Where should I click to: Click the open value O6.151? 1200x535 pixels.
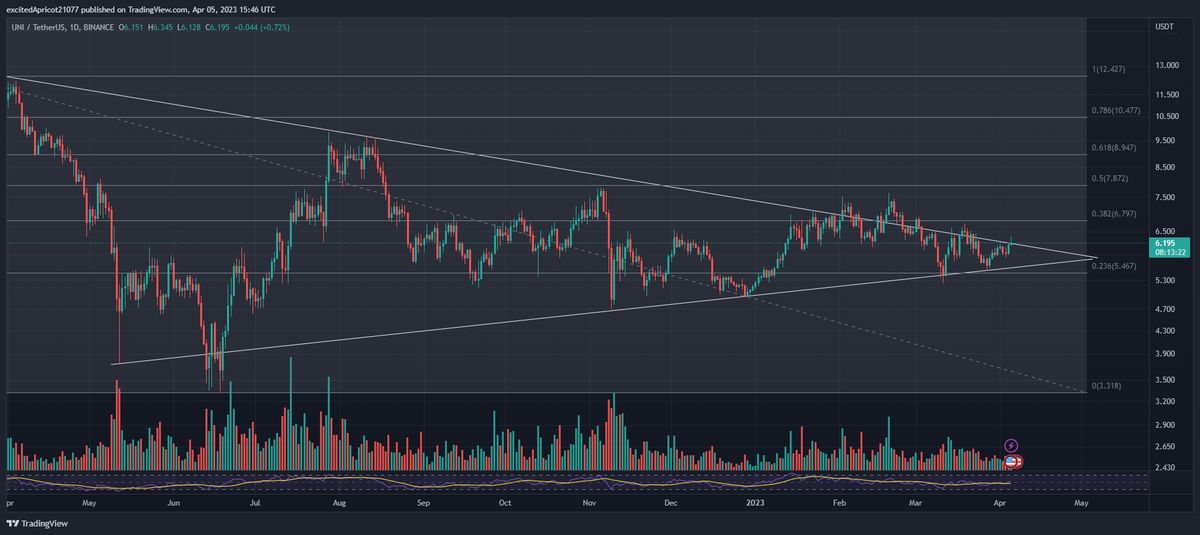[x=133, y=26]
